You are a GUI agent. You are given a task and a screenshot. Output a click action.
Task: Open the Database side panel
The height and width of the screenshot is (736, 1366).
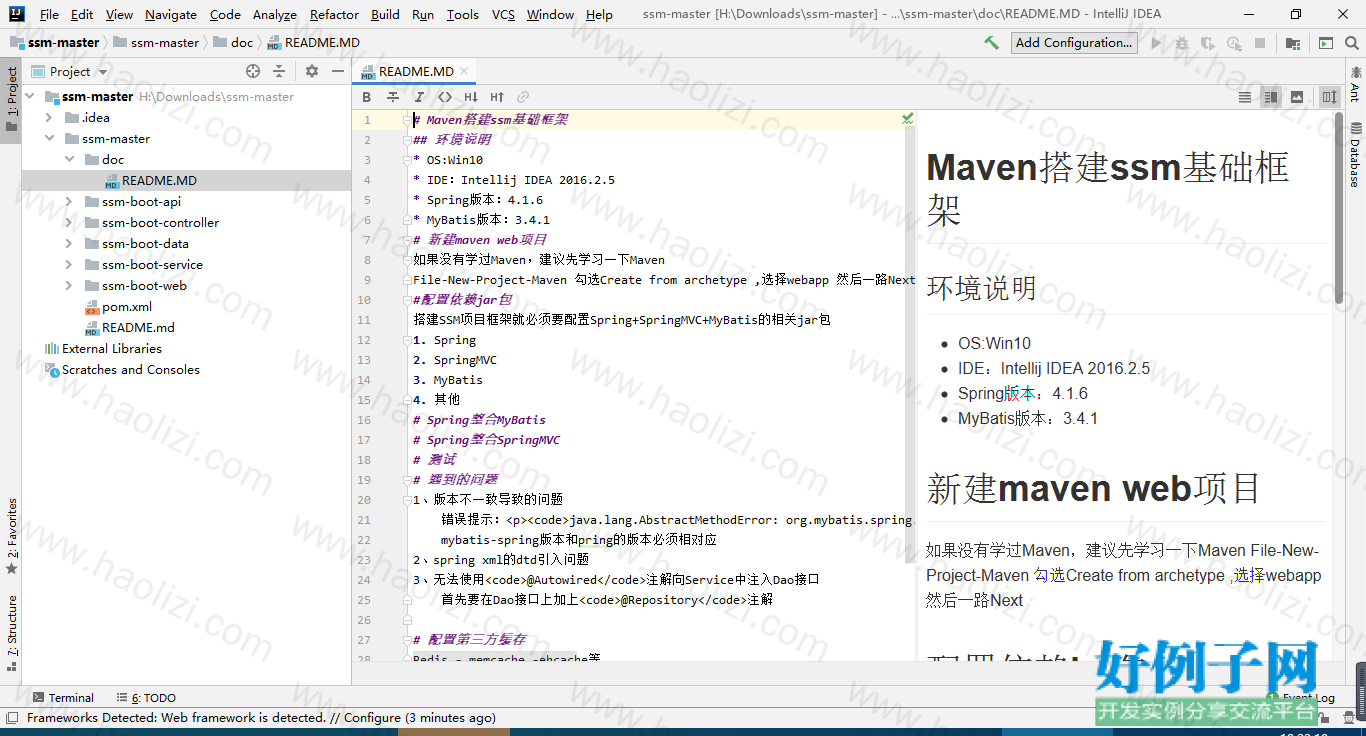1356,154
